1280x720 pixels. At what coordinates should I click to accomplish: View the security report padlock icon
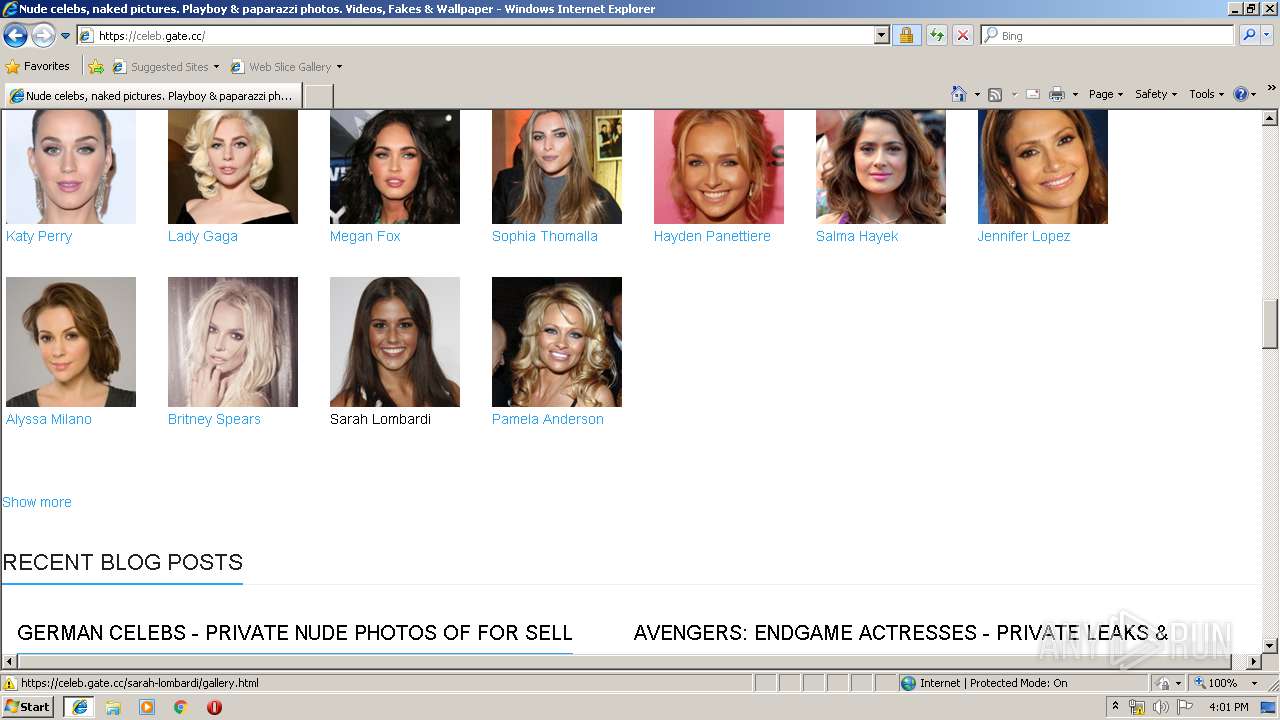click(x=906, y=35)
